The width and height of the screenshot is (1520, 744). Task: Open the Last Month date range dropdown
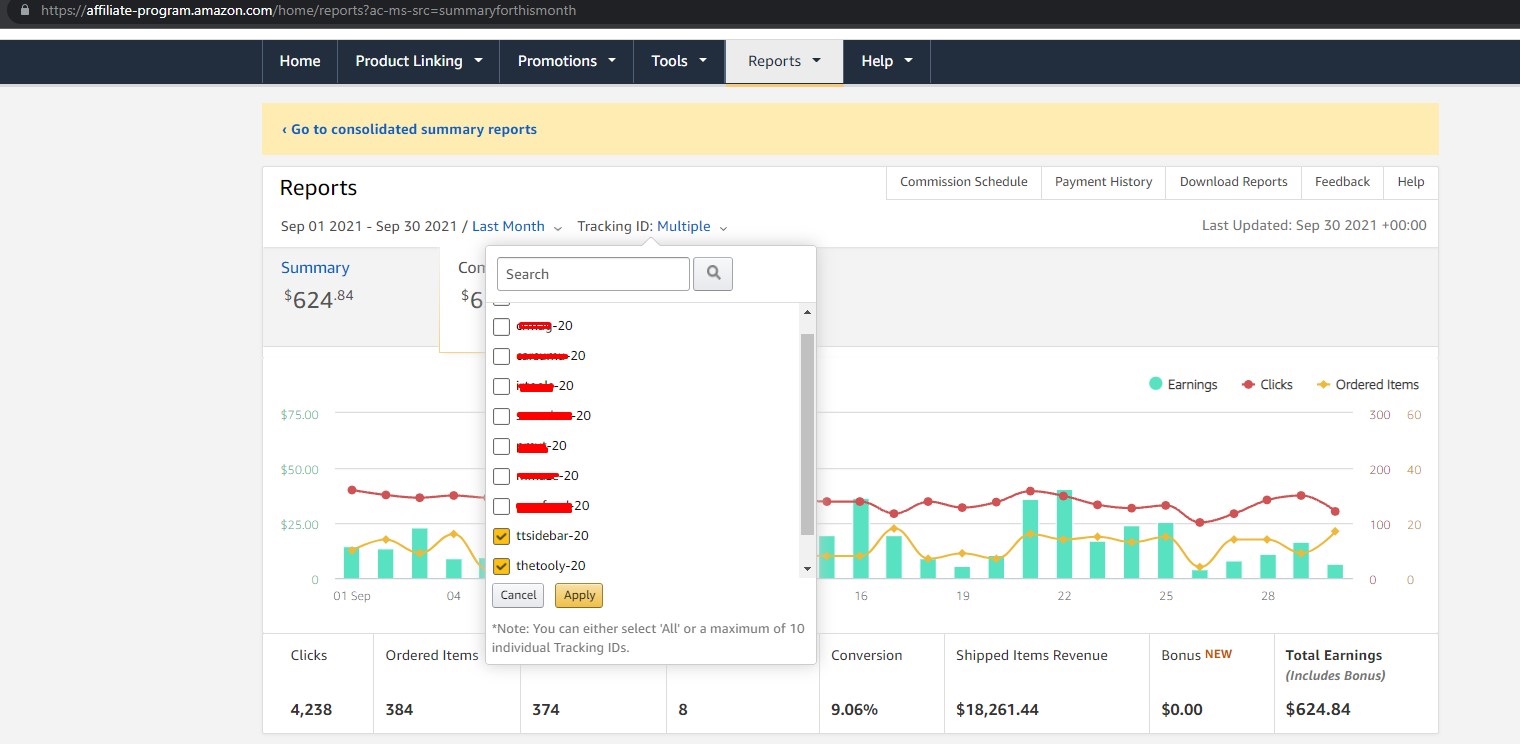click(517, 226)
